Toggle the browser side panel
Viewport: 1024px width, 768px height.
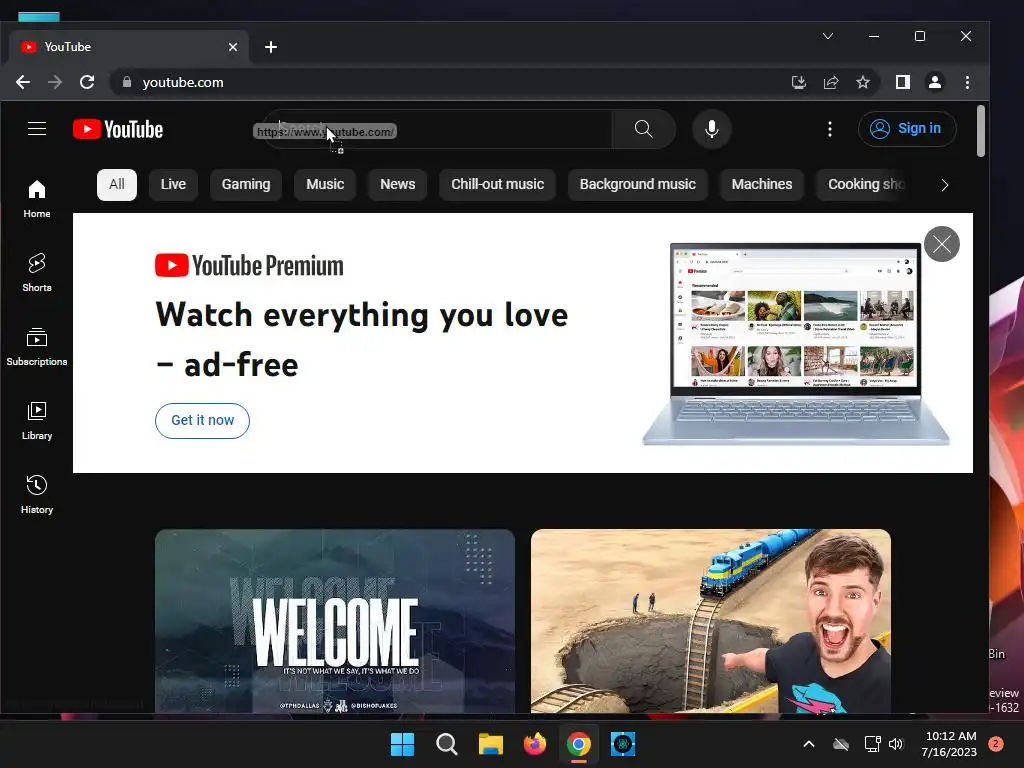903,82
